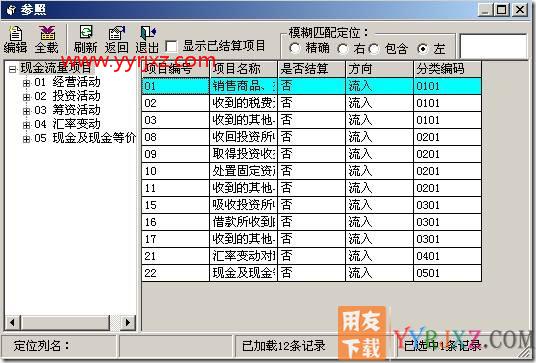The height and width of the screenshot is (363, 536).
Task: Click the 方向 column header
Action: (379, 69)
